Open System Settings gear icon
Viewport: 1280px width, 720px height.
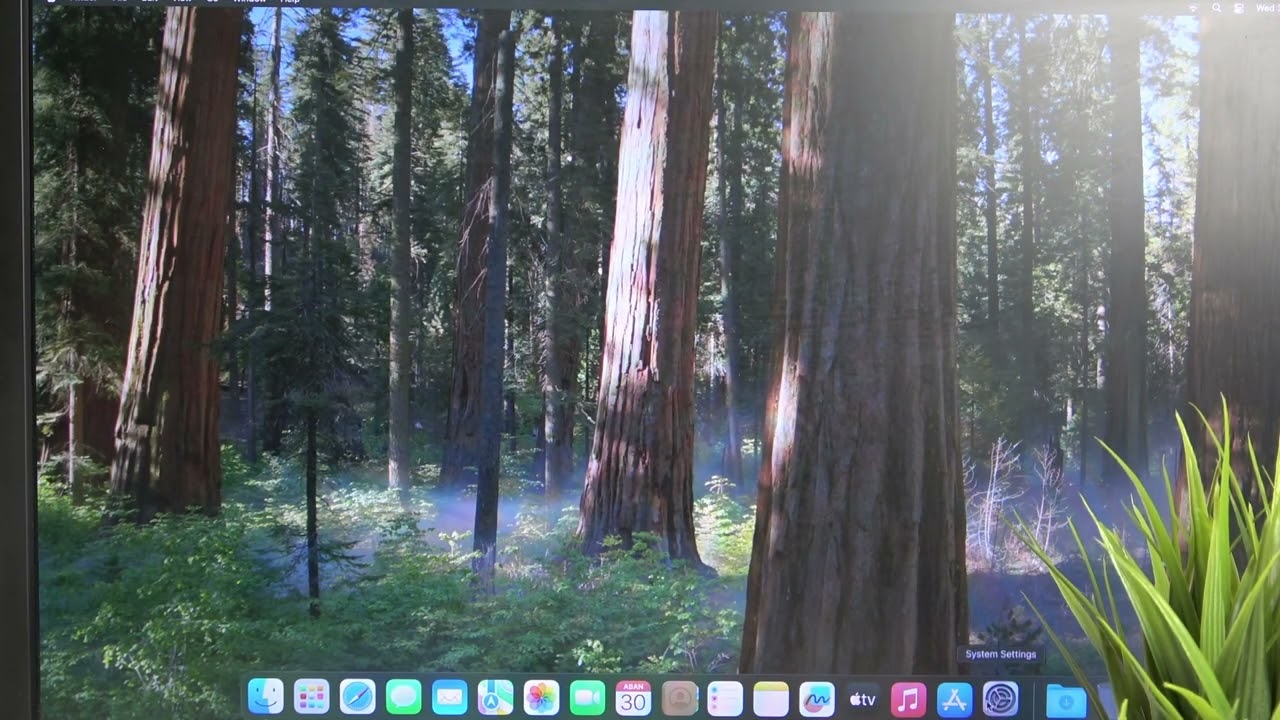click(x=1001, y=699)
